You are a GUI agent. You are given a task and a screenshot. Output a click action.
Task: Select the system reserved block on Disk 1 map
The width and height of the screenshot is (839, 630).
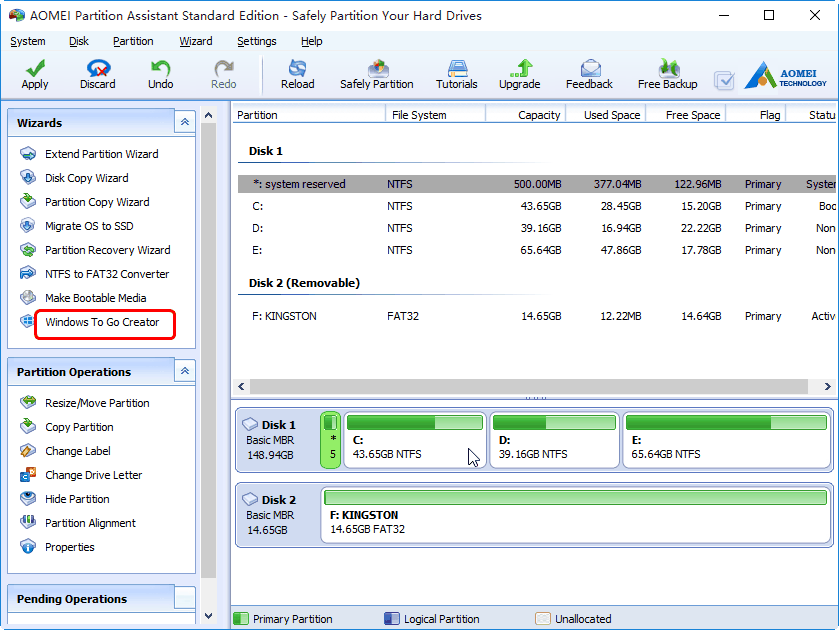click(x=331, y=440)
